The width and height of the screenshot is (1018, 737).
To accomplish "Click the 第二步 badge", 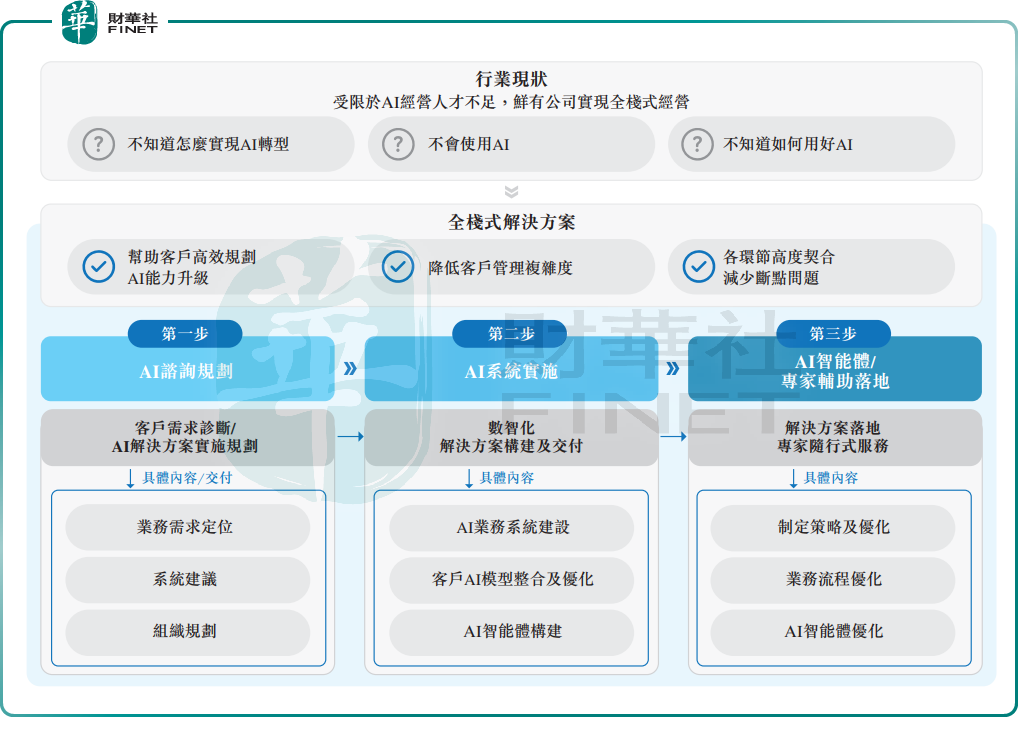I will (x=510, y=334).
